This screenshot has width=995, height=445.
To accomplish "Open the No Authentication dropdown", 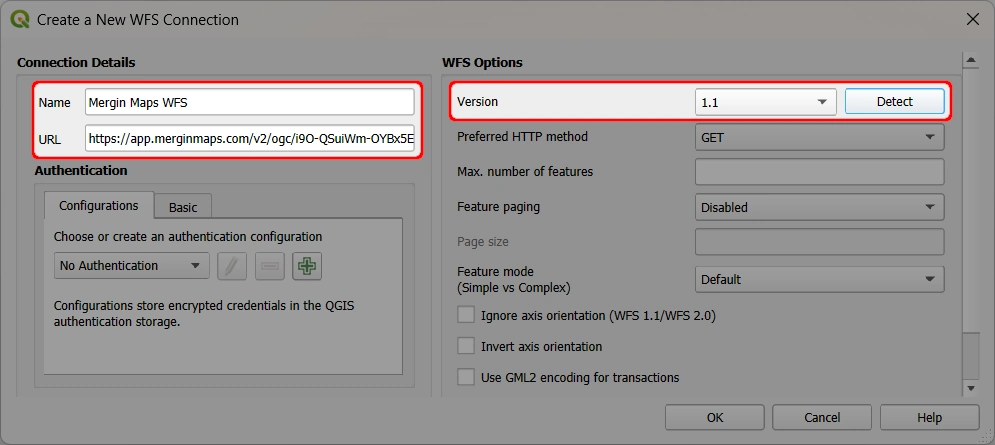I will click(131, 265).
